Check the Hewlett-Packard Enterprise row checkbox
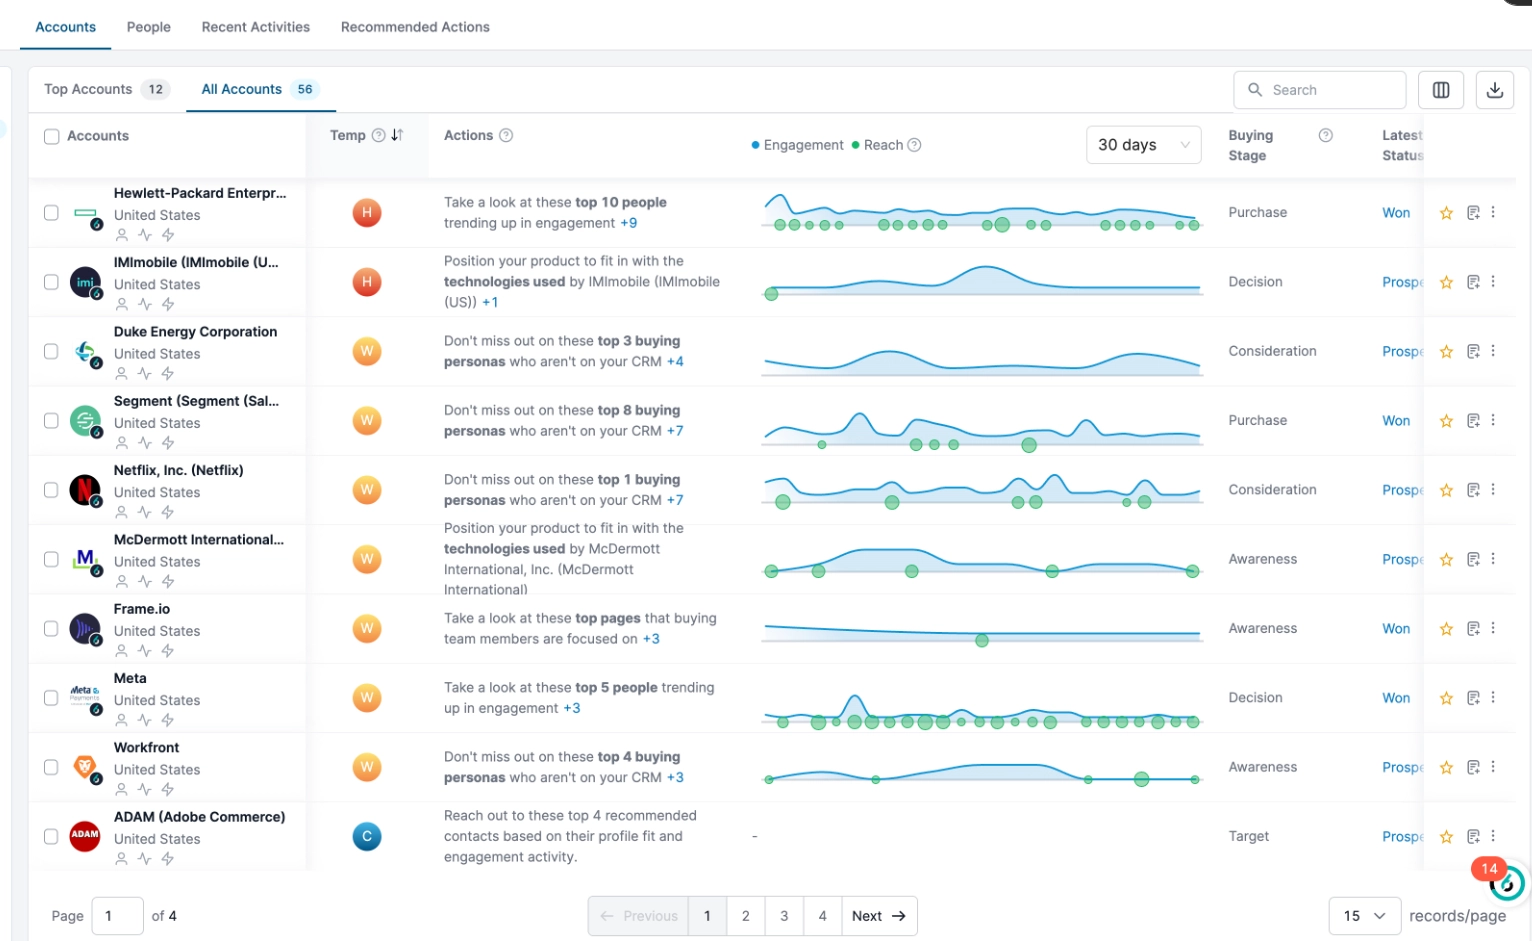 (x=51, y=213)
